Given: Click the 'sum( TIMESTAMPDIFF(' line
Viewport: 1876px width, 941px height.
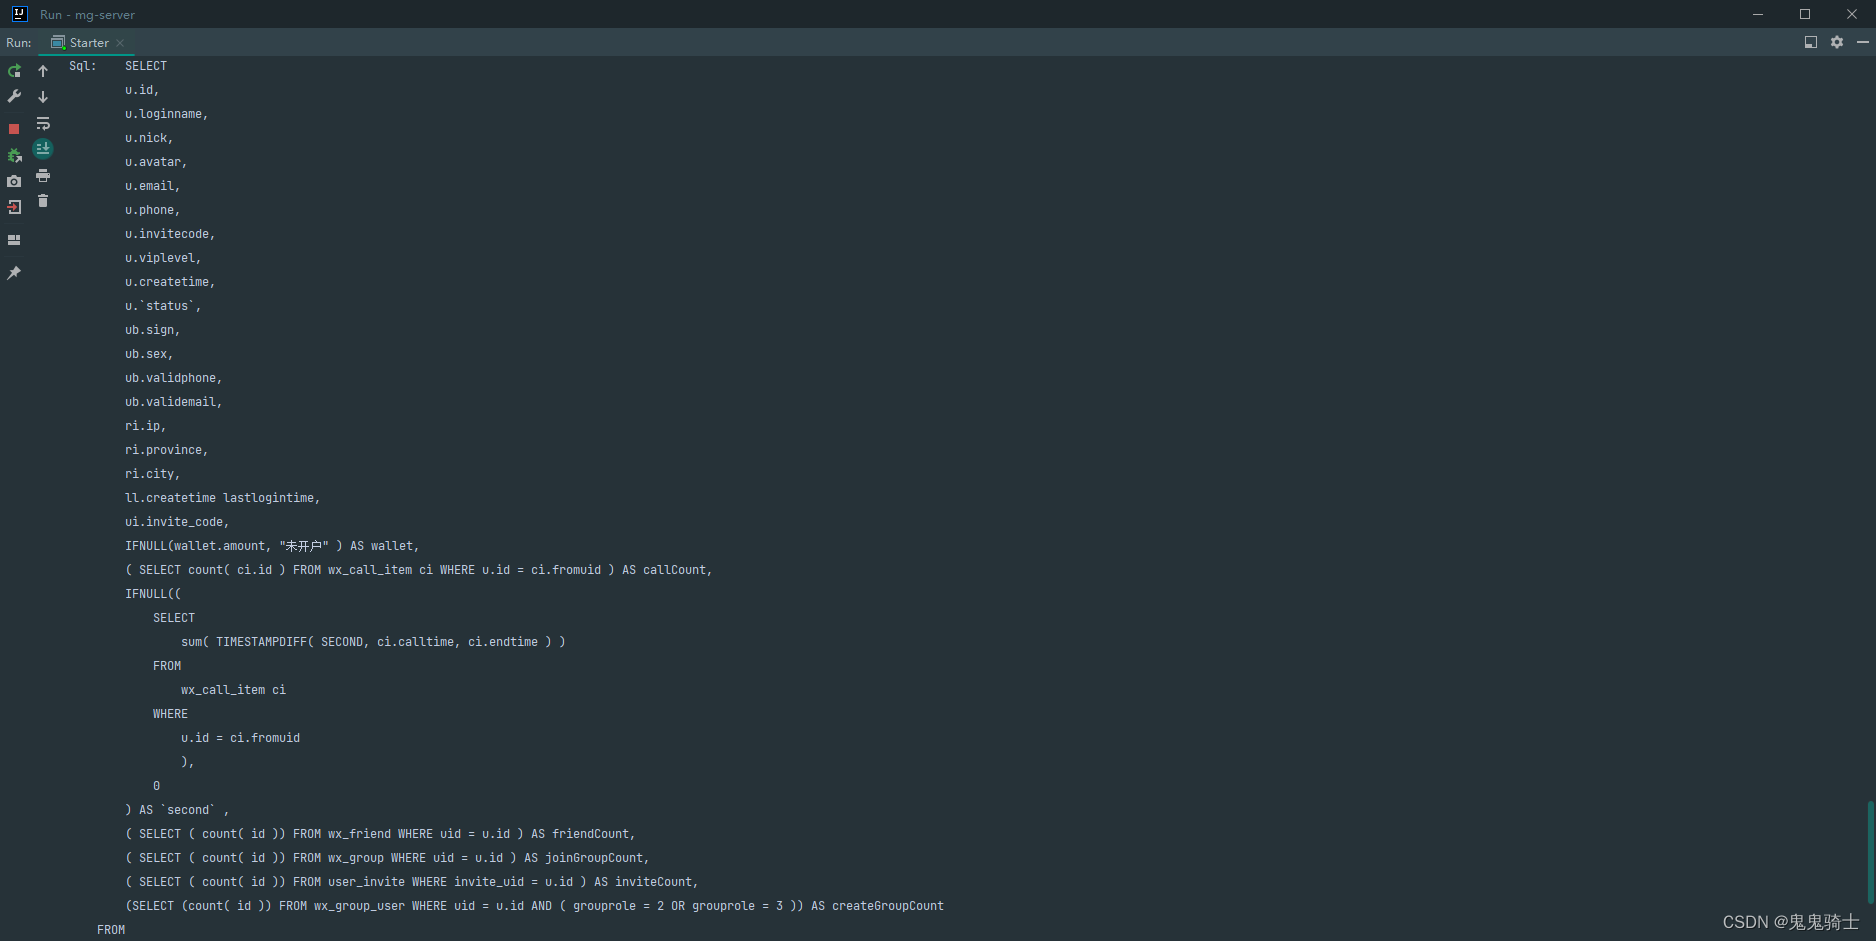Looking at the screenshot, I should pyautogui.click(x=373, y=642).
